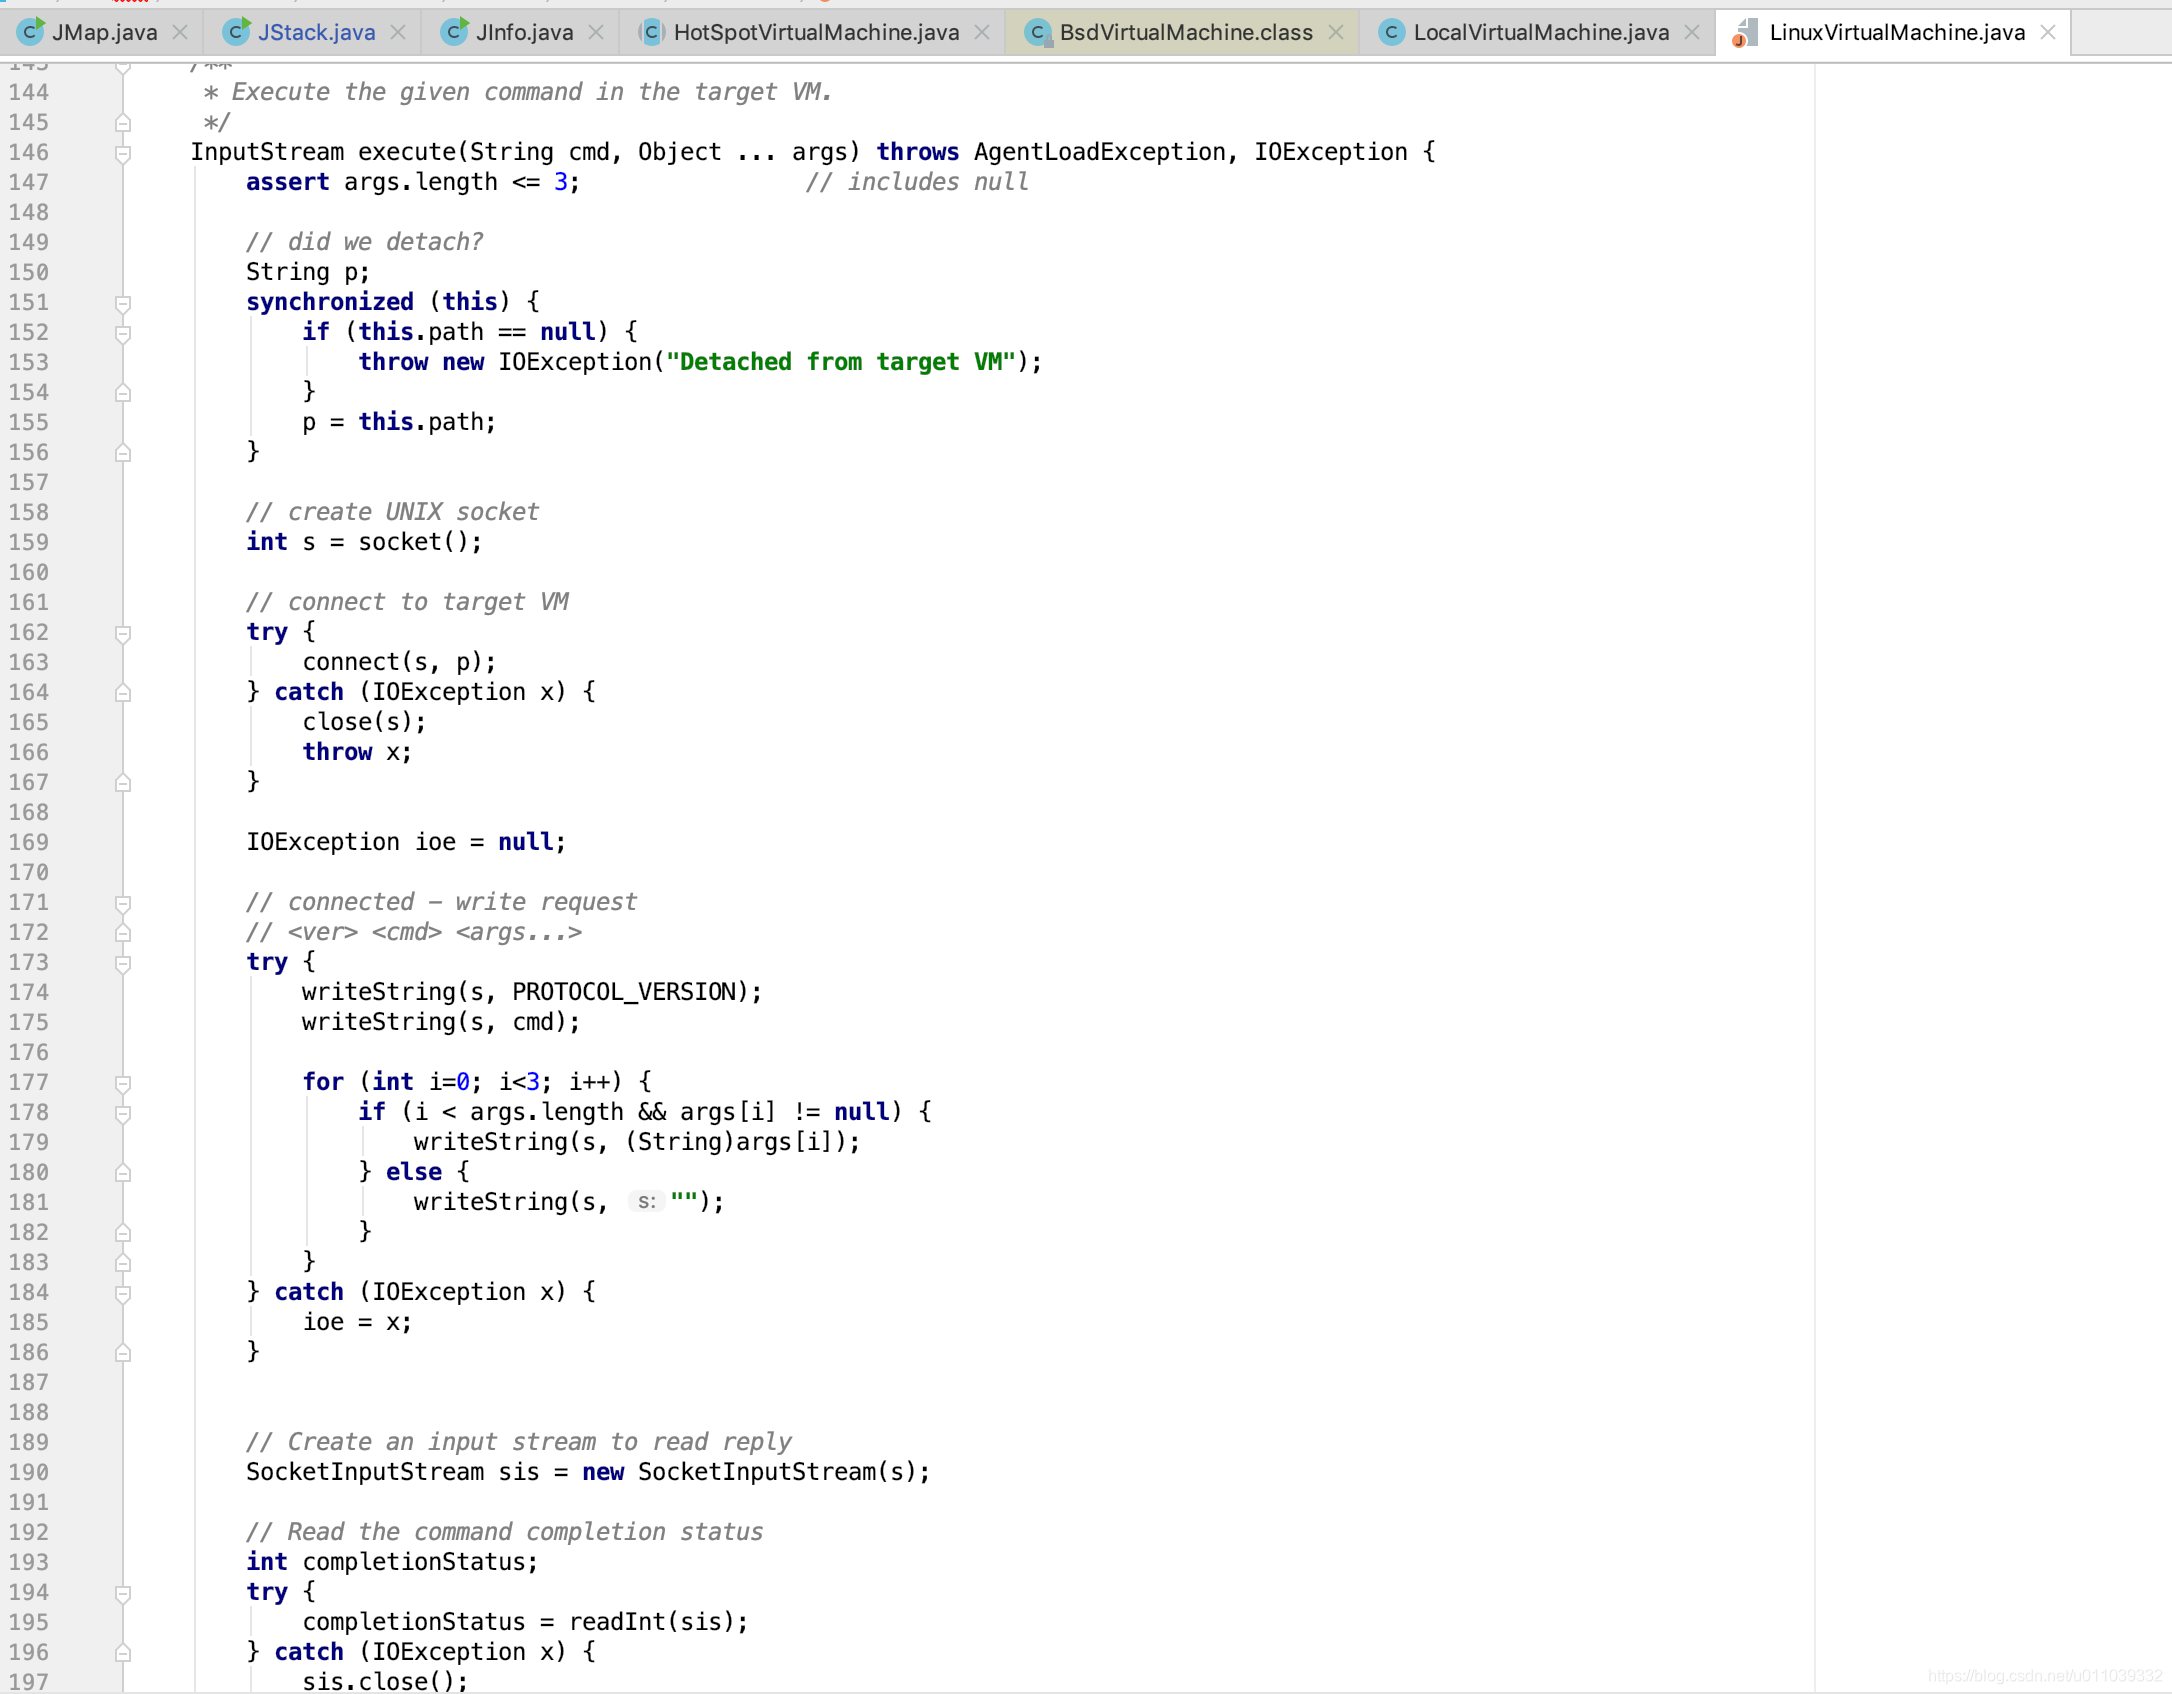Switch to the JStack.java tab
The width and height of the screenshot is (2172, 1694).
point(316,32)
